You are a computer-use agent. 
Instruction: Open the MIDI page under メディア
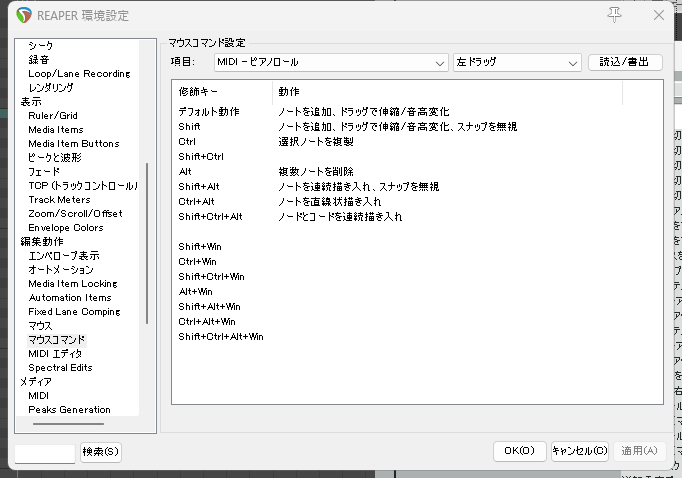point(38,395)
